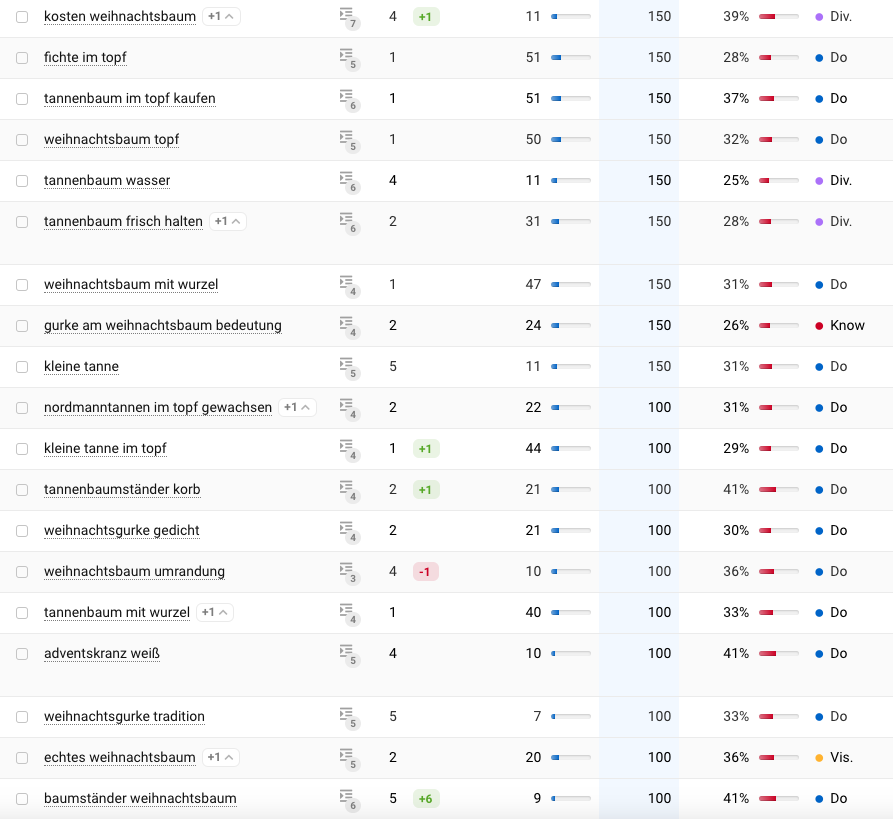
Task: Open SERP features icon for tannenbaum wasser
Action: [347, 181]
